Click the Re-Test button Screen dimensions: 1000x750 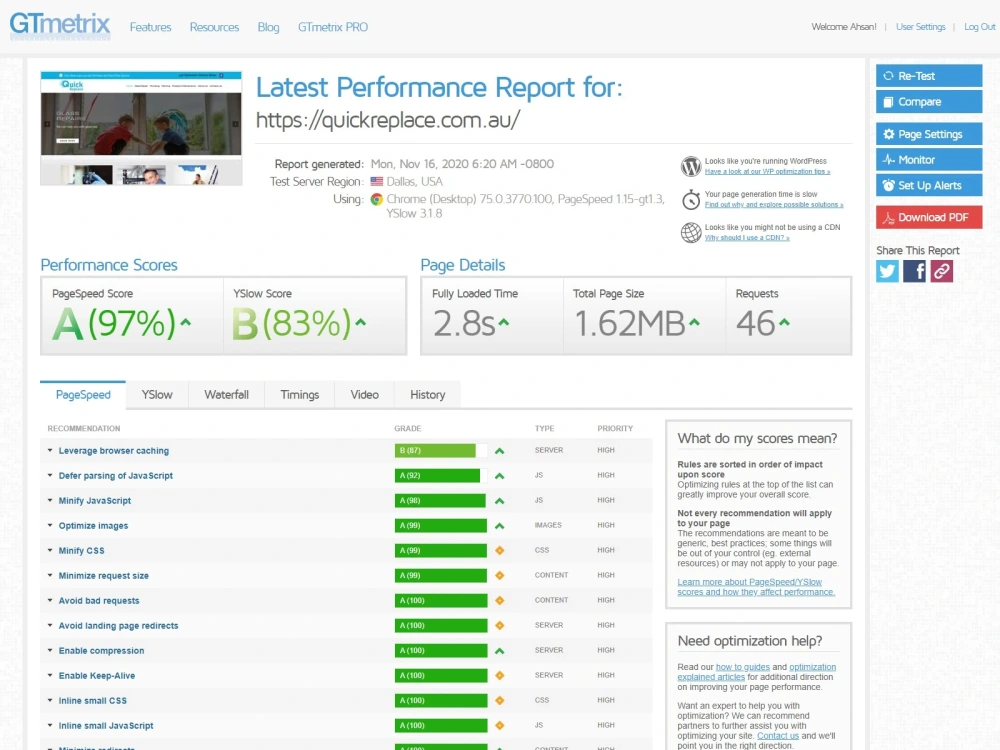[x=928, y=75]
